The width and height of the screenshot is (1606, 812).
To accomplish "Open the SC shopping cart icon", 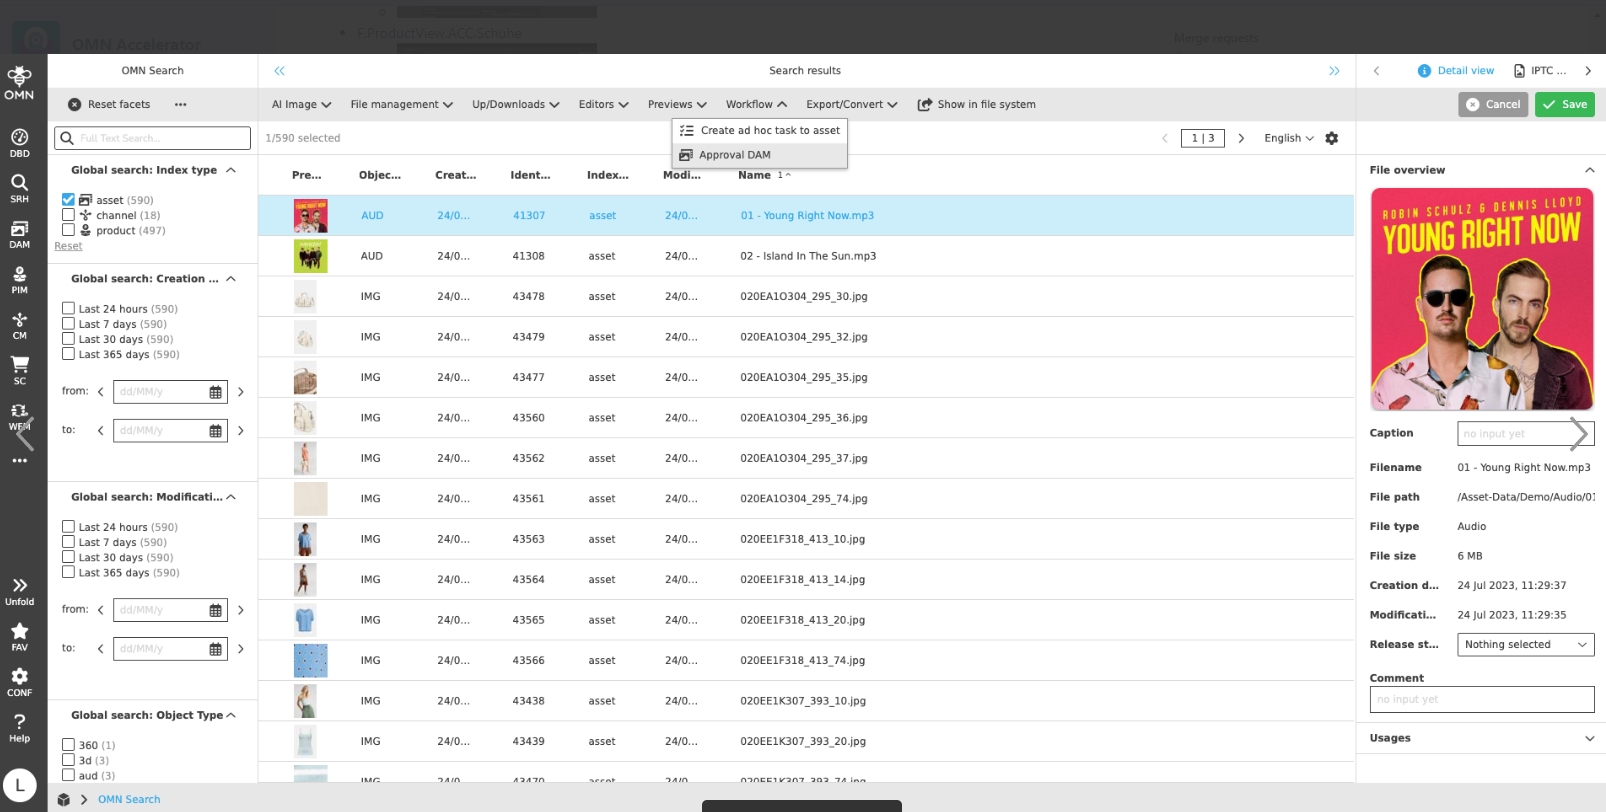I will click(19, 370).
